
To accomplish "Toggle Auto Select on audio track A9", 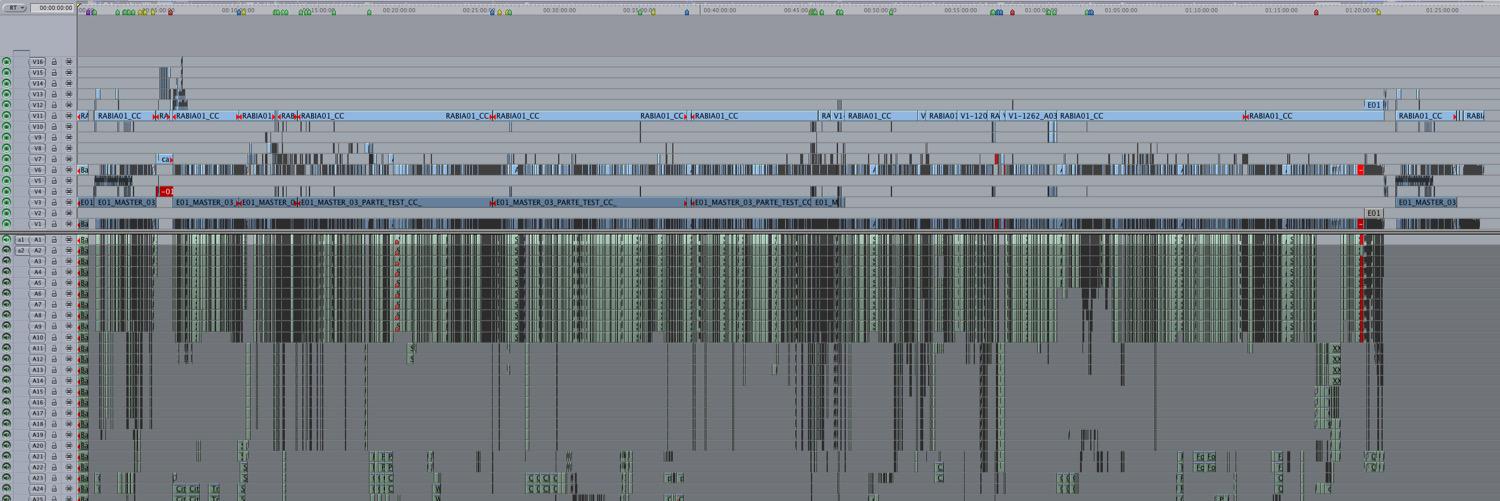I will [69, 327].
